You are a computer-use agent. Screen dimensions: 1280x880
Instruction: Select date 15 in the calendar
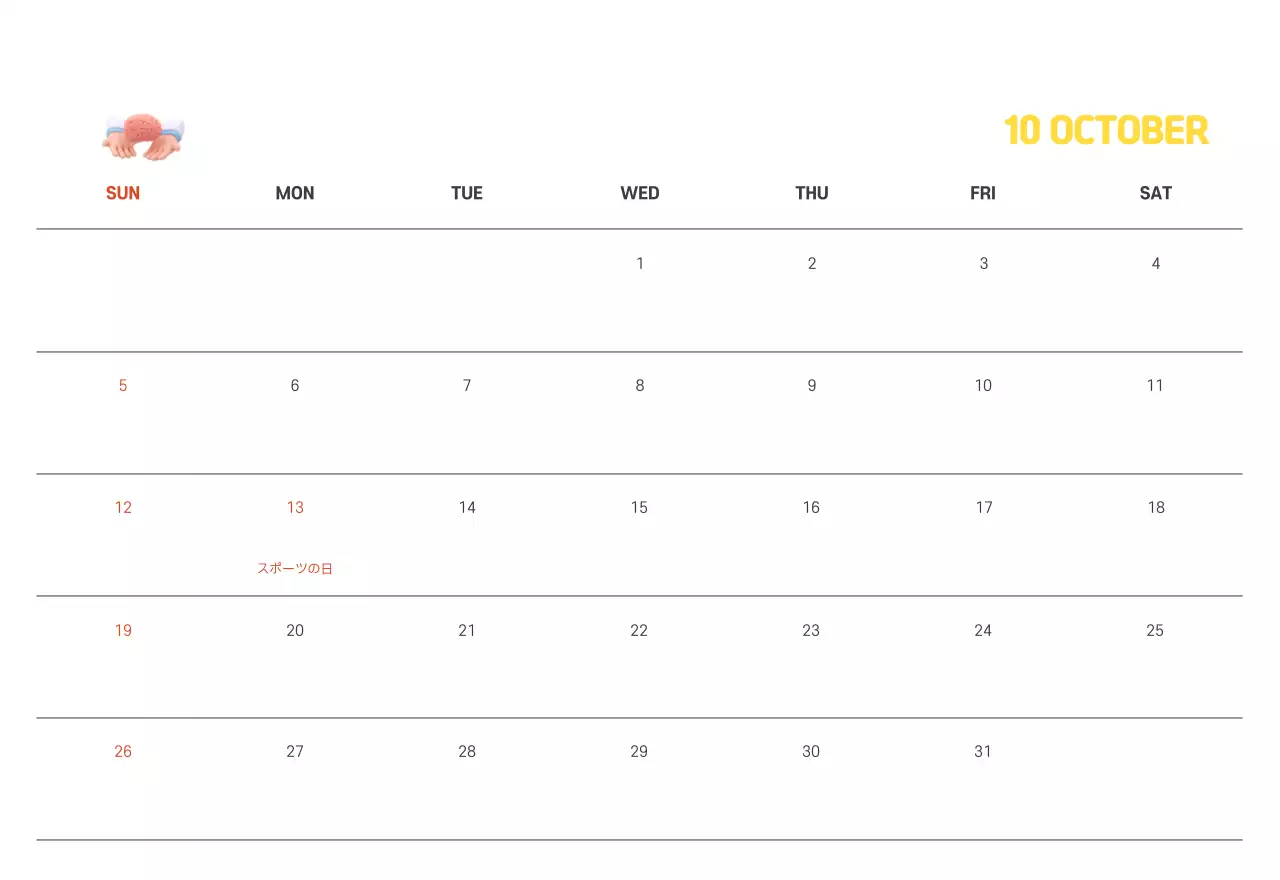pyautogui.click(x=639, y=508)
